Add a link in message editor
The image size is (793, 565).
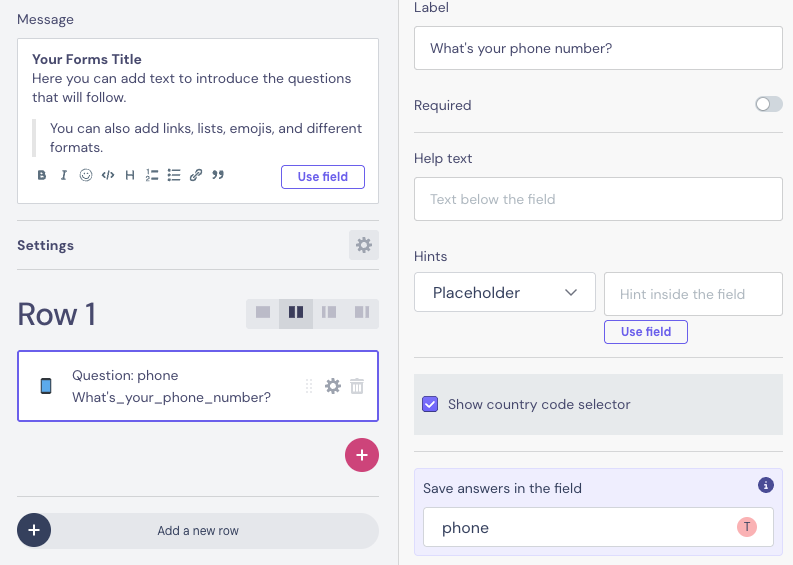(x=196, y=176)
